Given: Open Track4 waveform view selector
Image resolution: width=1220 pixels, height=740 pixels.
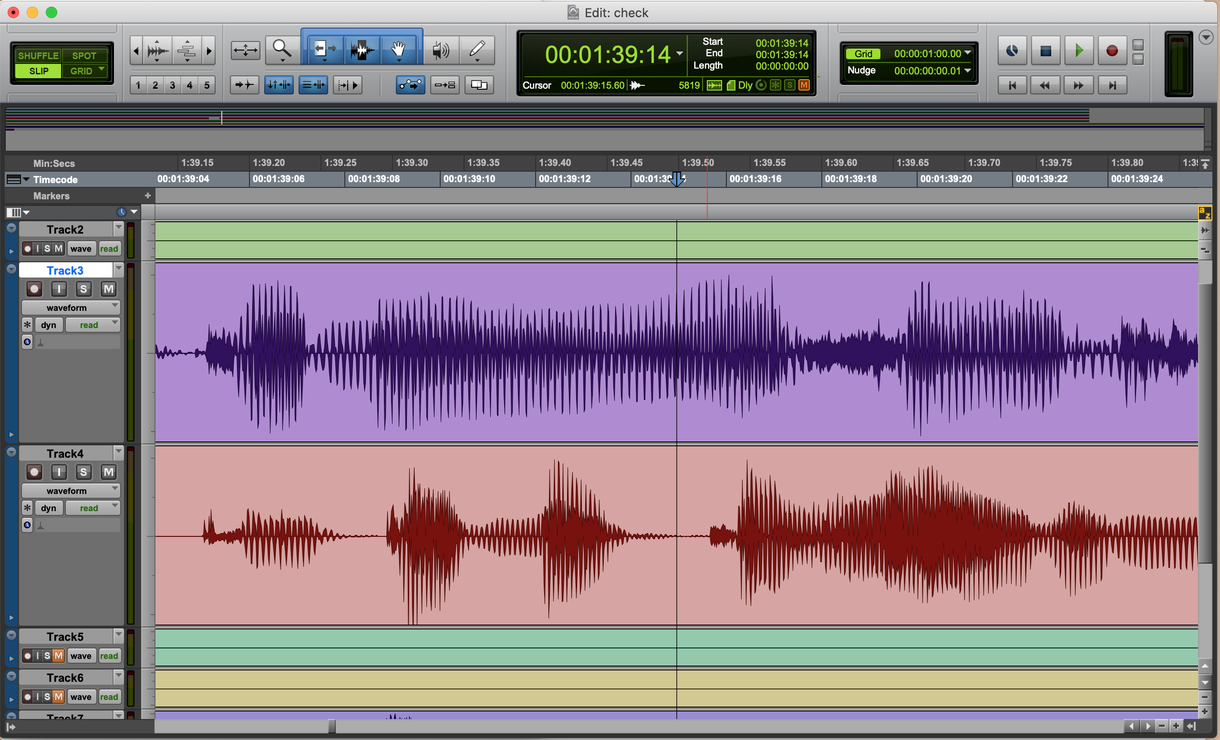Looking at the screenshot, I should [x=71, y=490].
